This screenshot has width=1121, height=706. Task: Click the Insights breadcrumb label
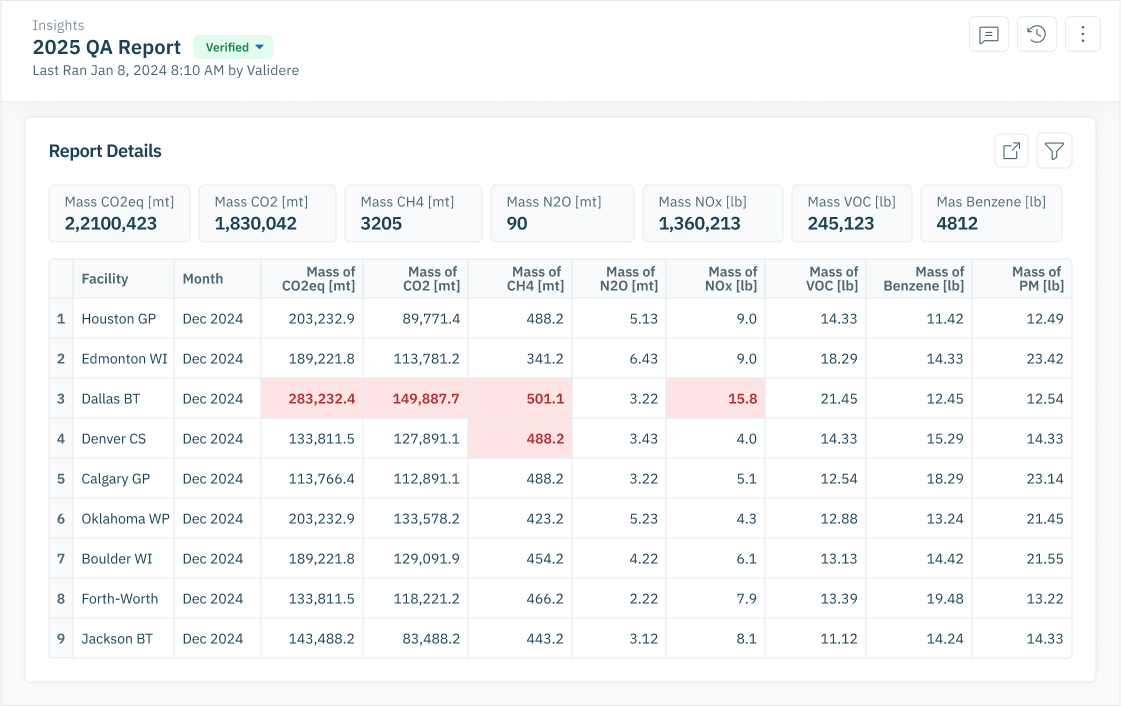[x=58, y=25]
